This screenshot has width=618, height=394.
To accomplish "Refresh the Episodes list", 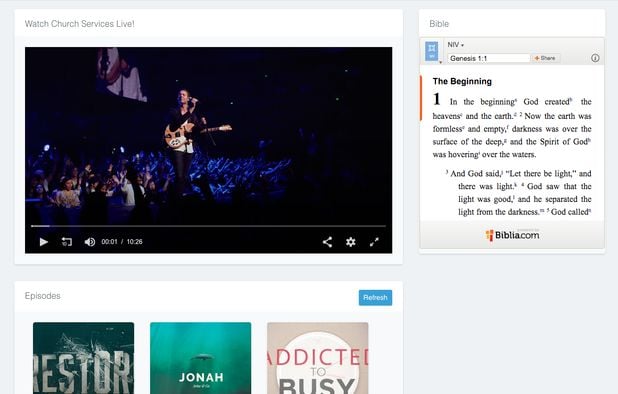I will (375, 297).
